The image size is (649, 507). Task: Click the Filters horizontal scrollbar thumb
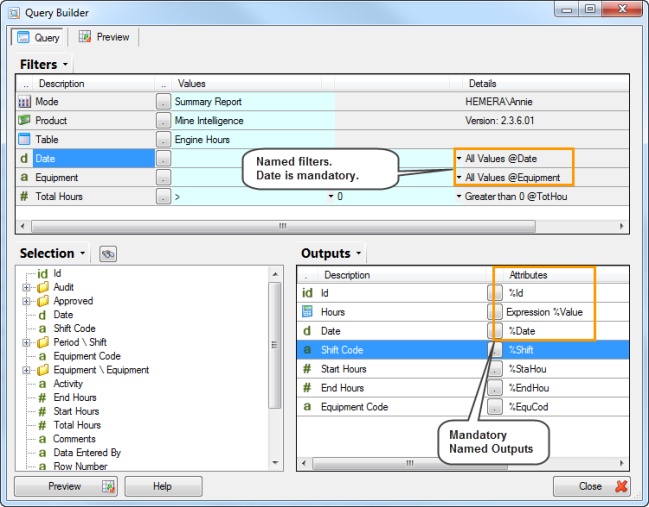[283, 226]
